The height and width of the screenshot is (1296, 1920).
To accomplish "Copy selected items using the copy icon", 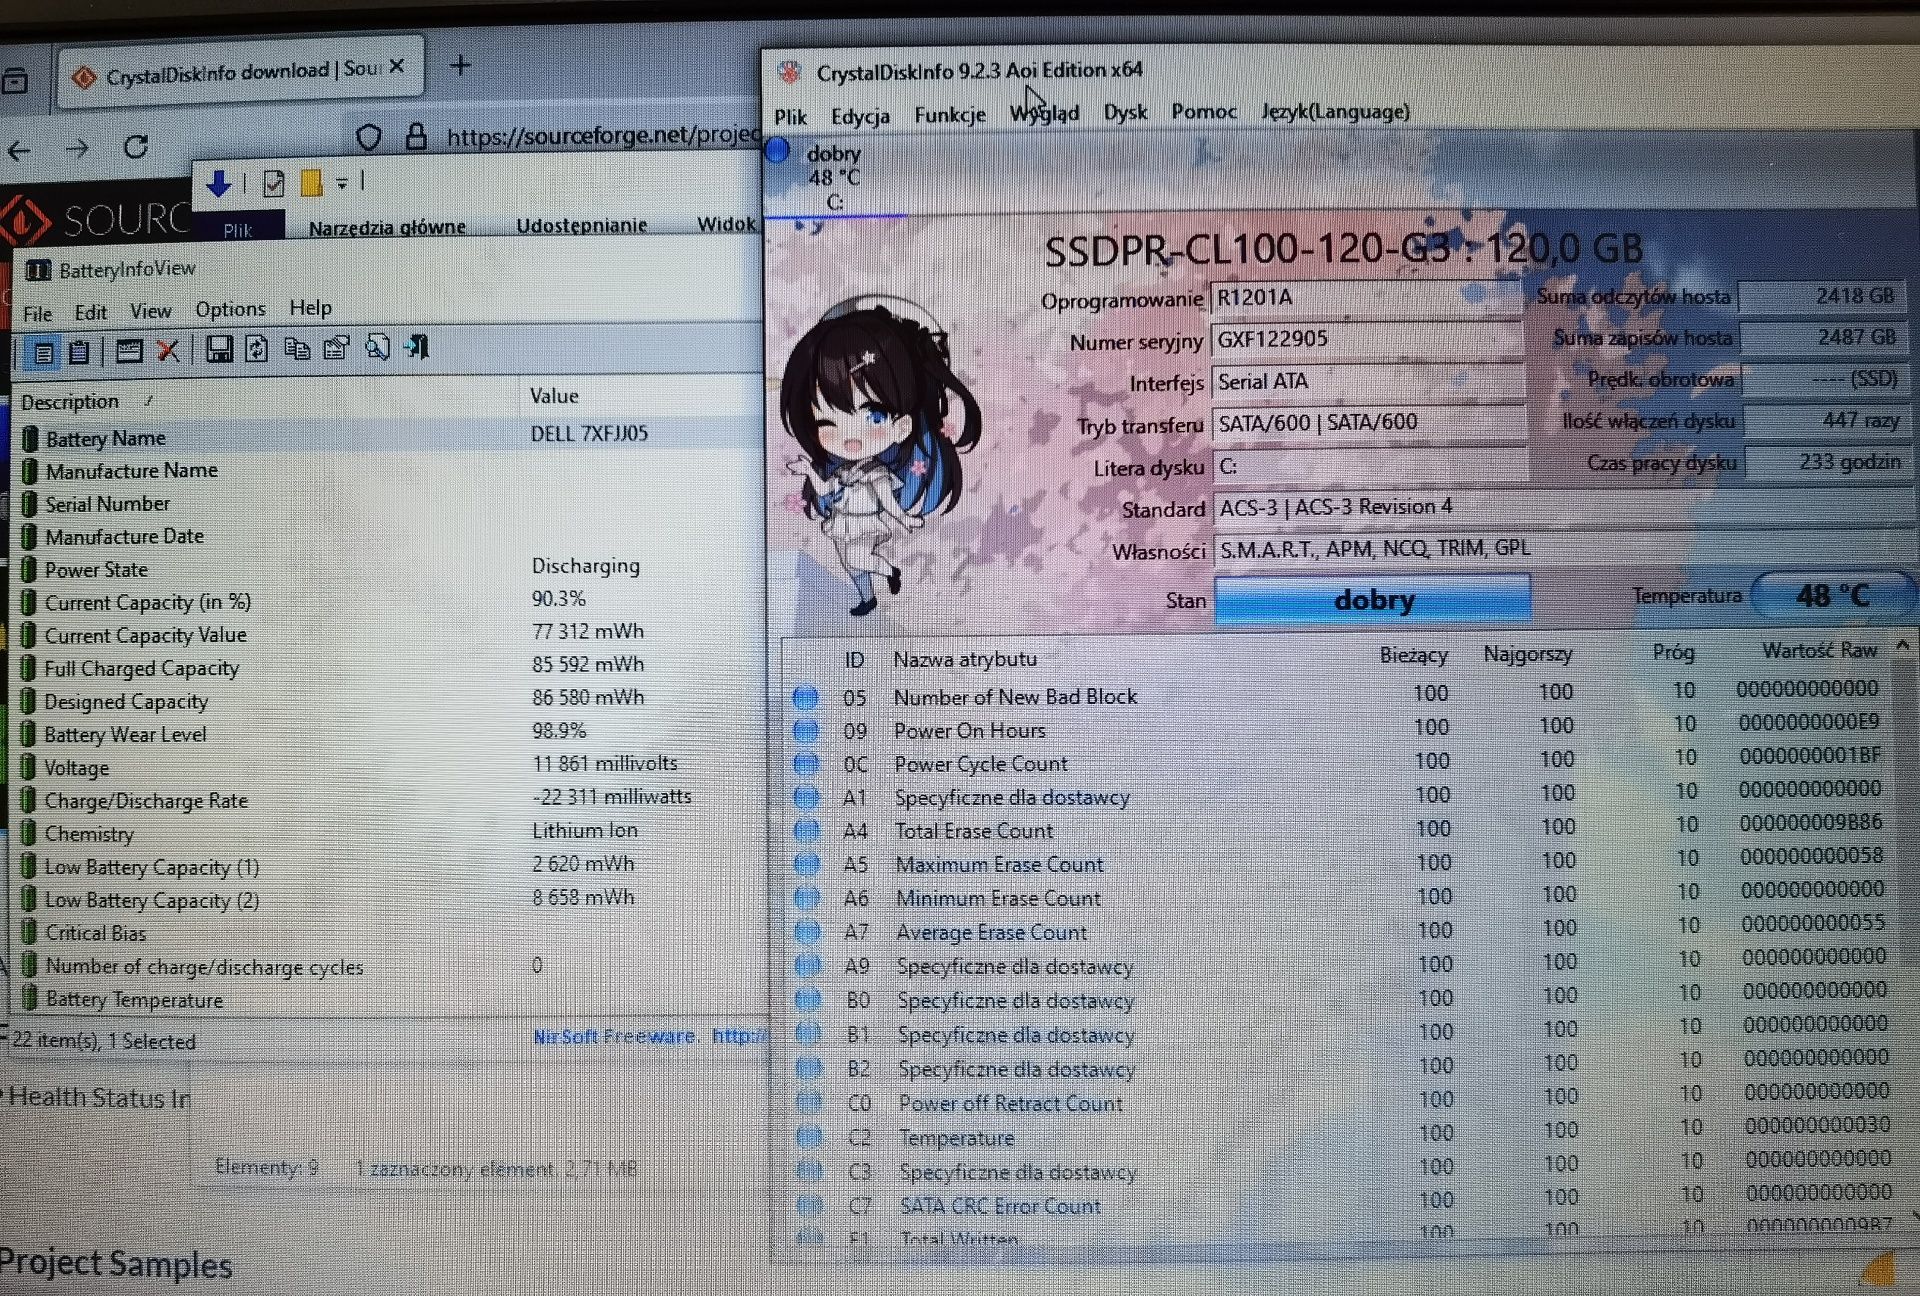I will (297, 348).
